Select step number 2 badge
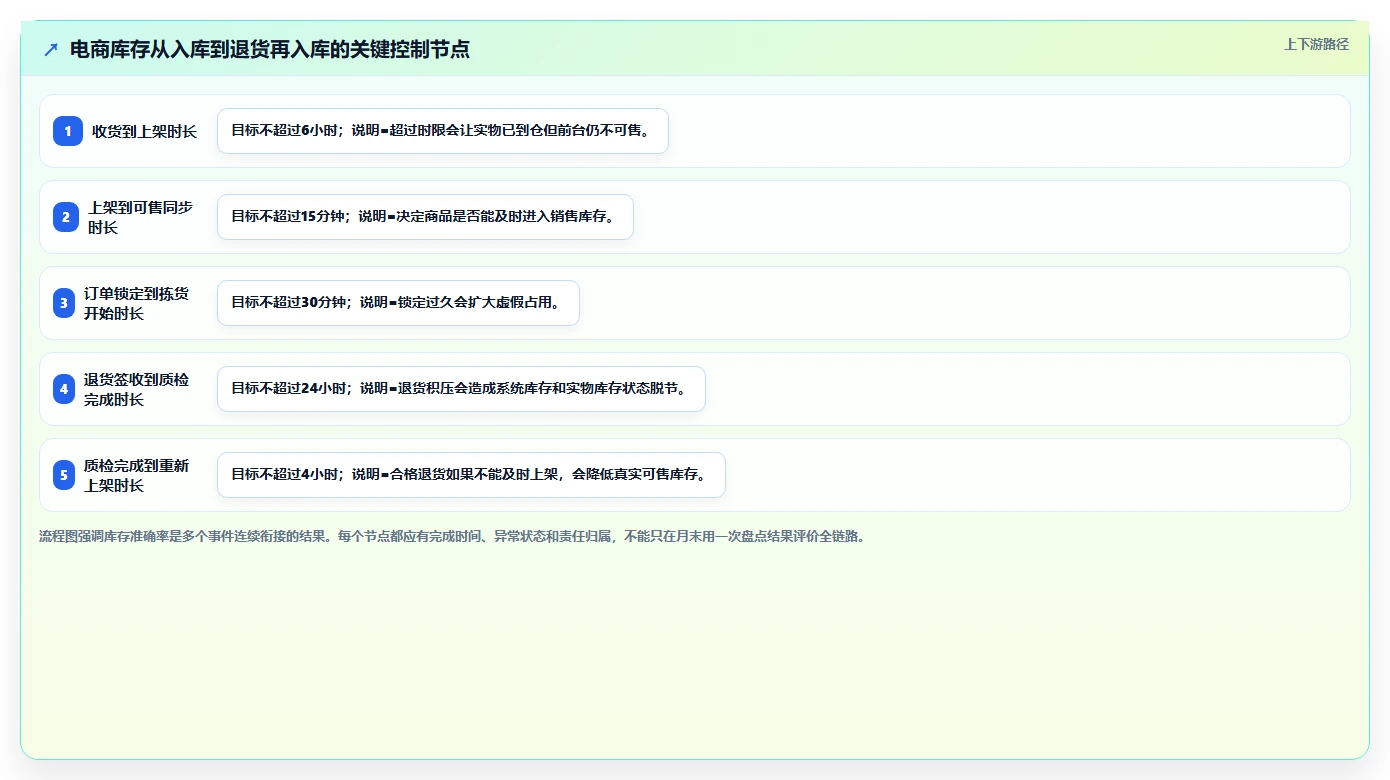 pyautogui.click(x=65, y=217)
